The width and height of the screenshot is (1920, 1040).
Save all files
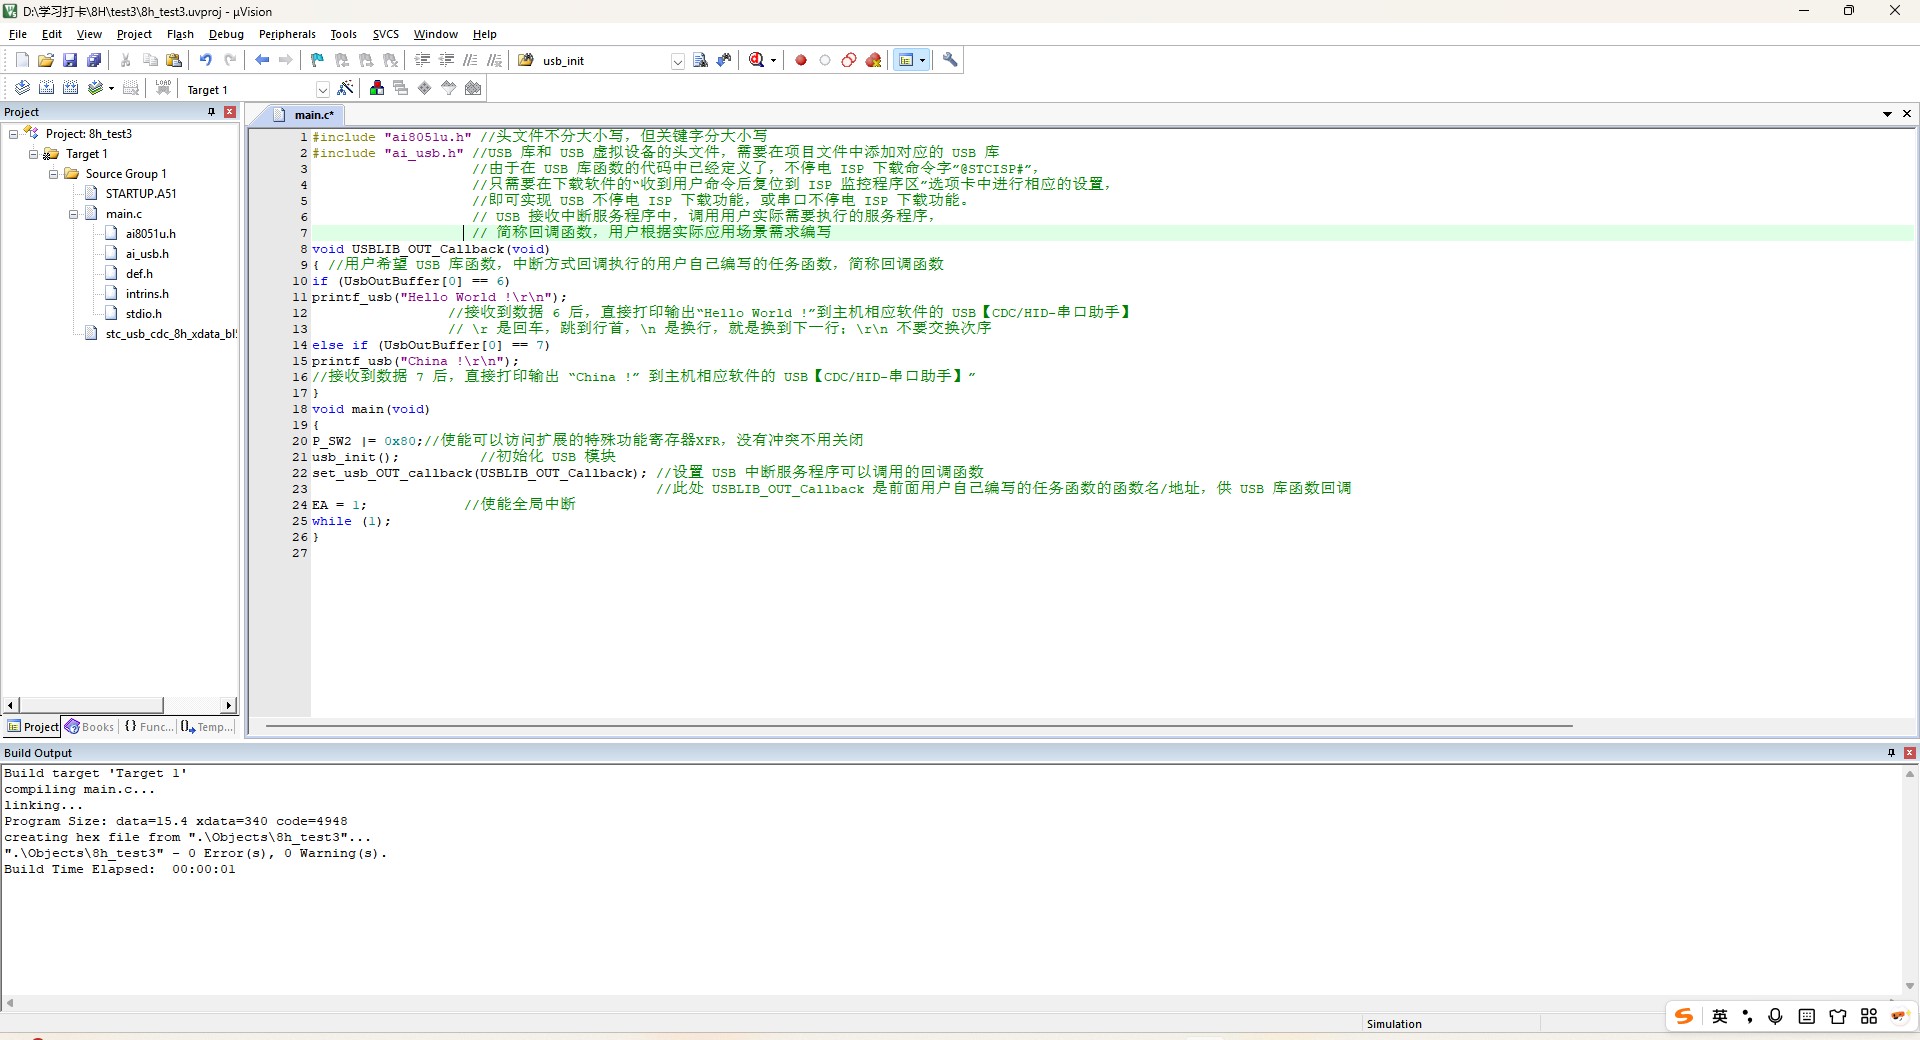94,60
